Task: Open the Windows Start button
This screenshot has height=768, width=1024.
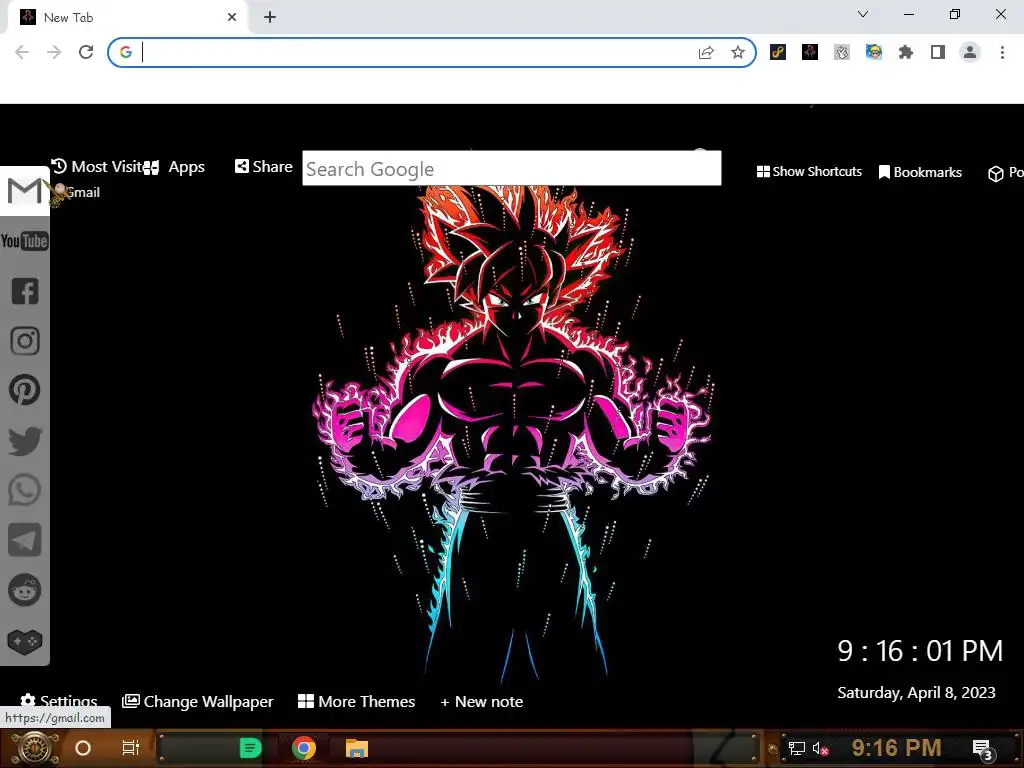Action: [33, 748]
